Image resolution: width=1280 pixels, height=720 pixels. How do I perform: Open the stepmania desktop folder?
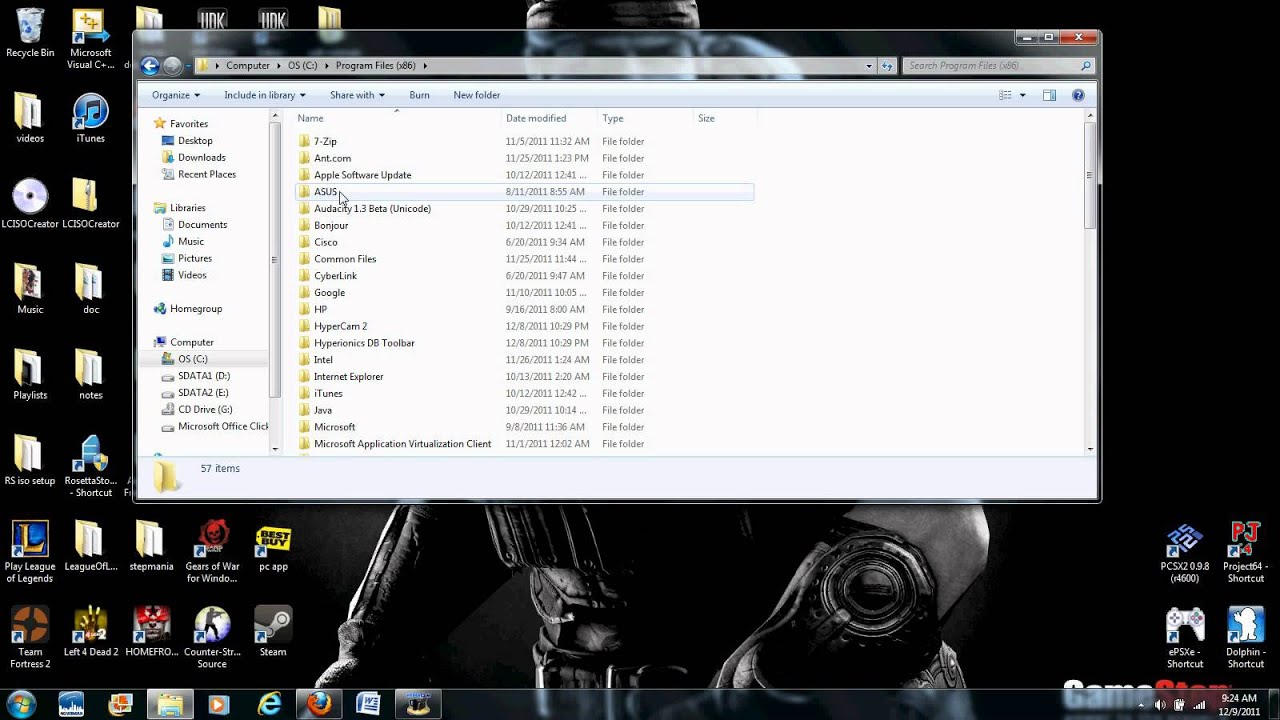[151, 546]
